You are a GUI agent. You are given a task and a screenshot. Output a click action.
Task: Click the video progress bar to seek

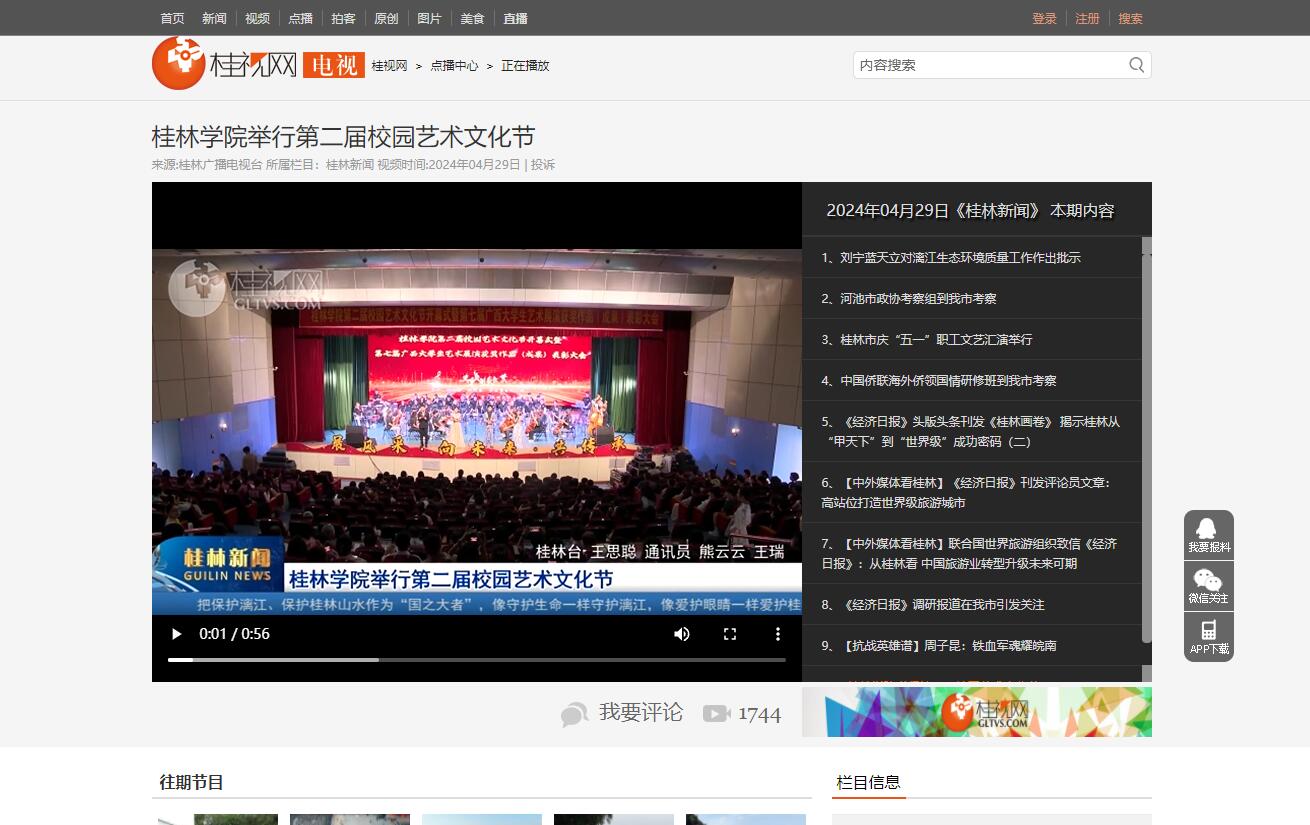pos(476,660)
